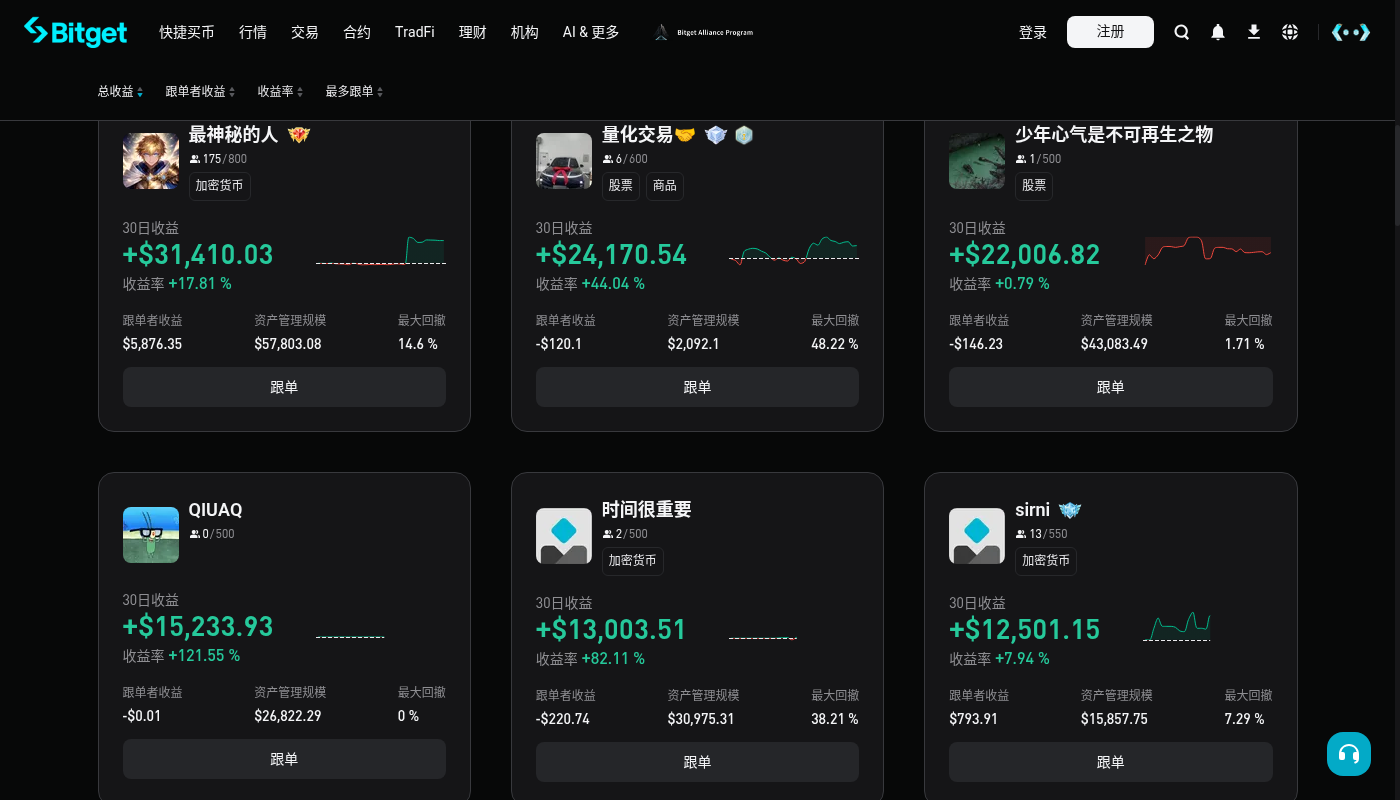Image resolution: width=1400 pixels, height=800 pixels.
Task: Select 股票 tag on 少年心气是不可再生之物 card
Action: pyautogui.click(x=1034, y=186)
